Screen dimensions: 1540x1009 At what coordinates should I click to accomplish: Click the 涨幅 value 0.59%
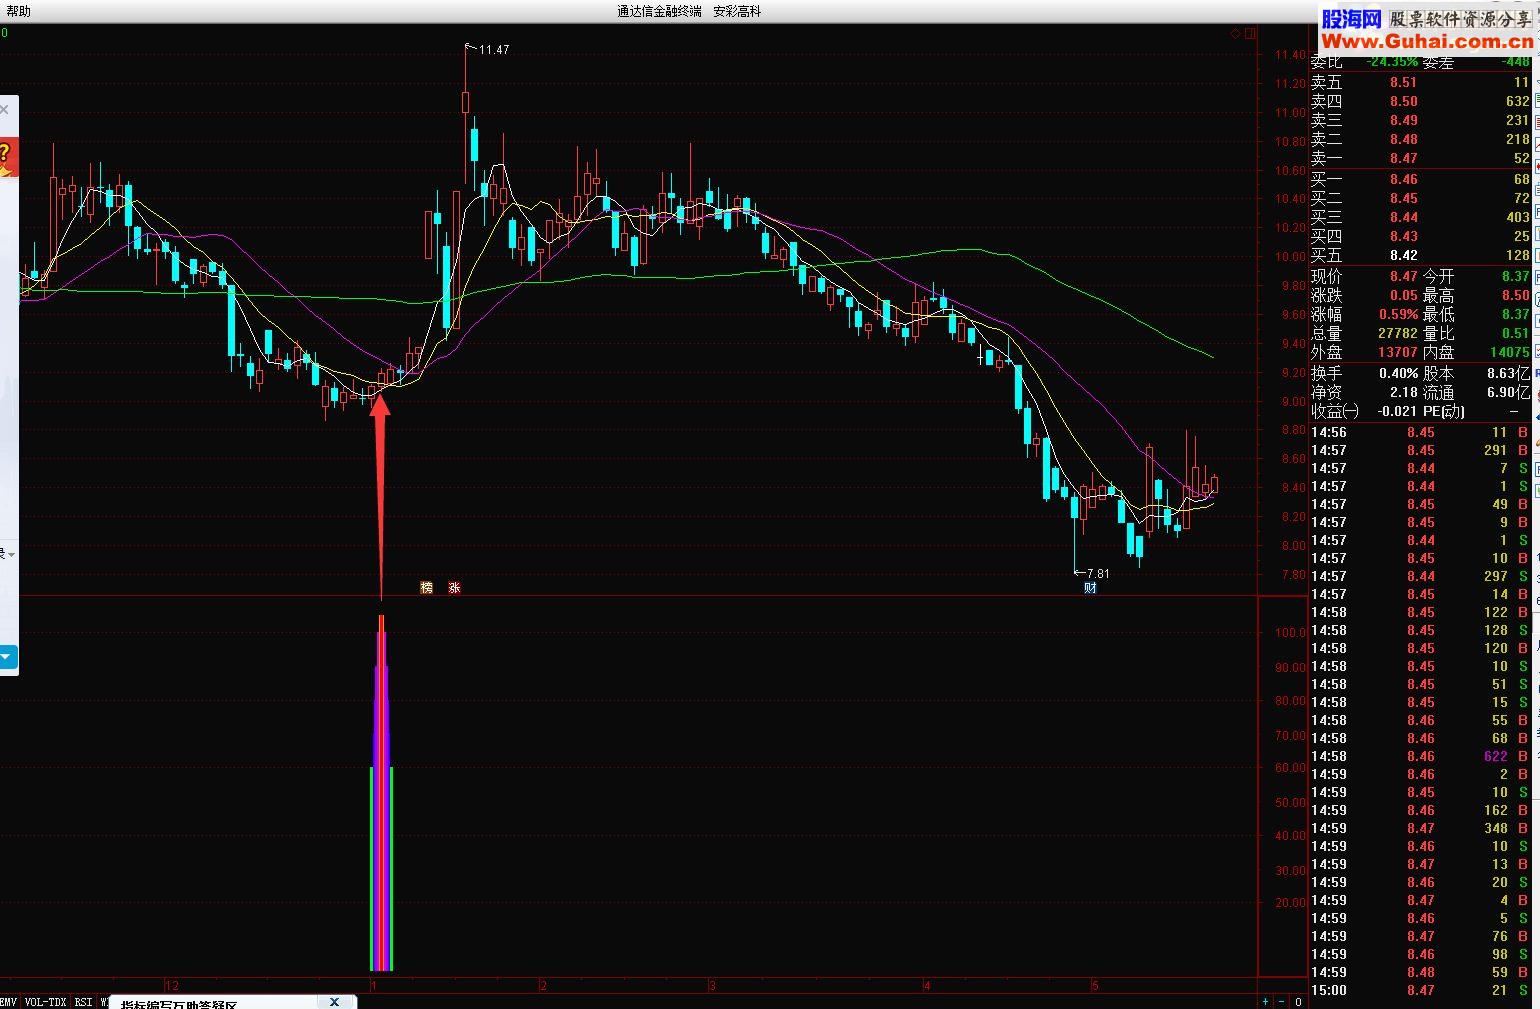(1398, 314)
